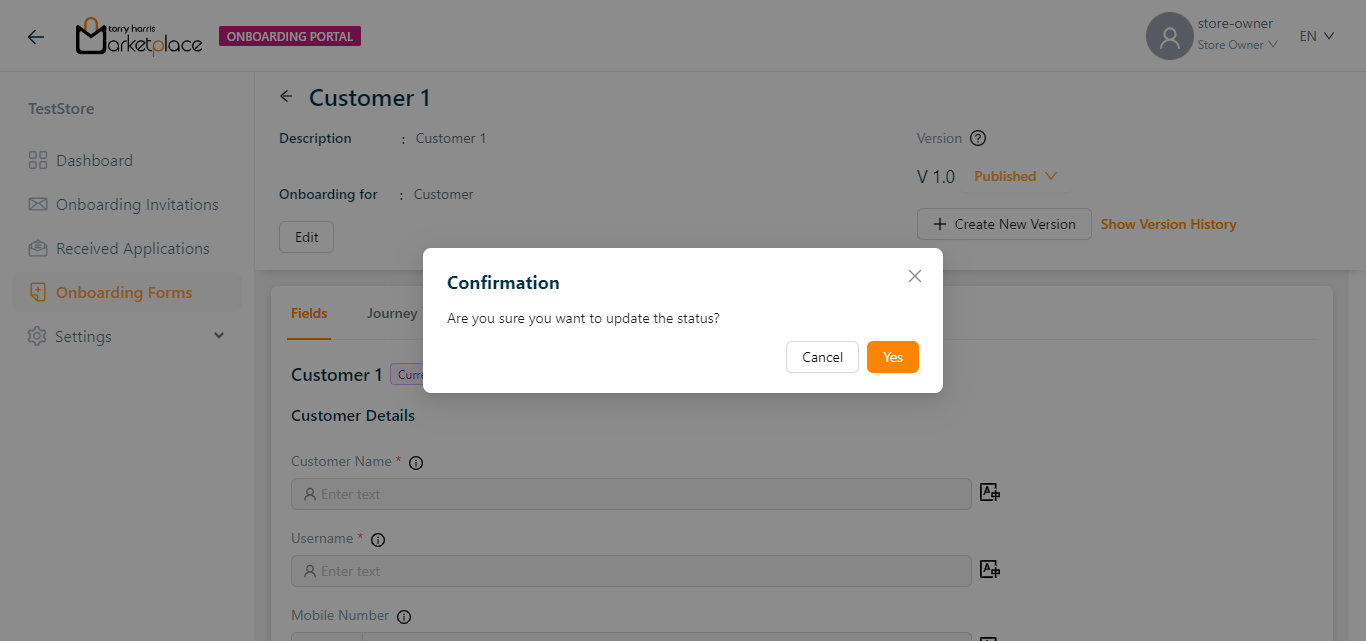The image size is (1366, 641).
Task: Click the Version help question mark icon
Action: pos(978,139)
